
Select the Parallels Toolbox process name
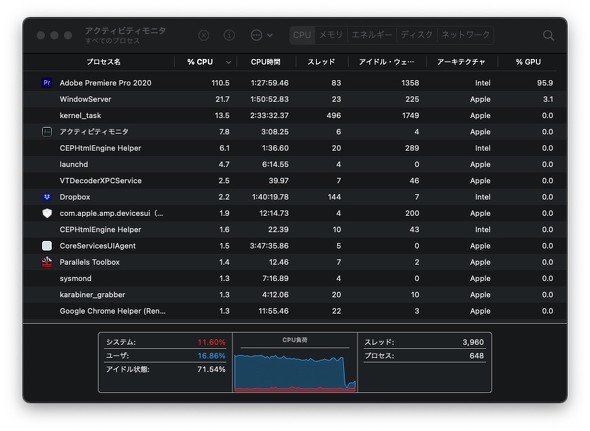click(90, 262)
